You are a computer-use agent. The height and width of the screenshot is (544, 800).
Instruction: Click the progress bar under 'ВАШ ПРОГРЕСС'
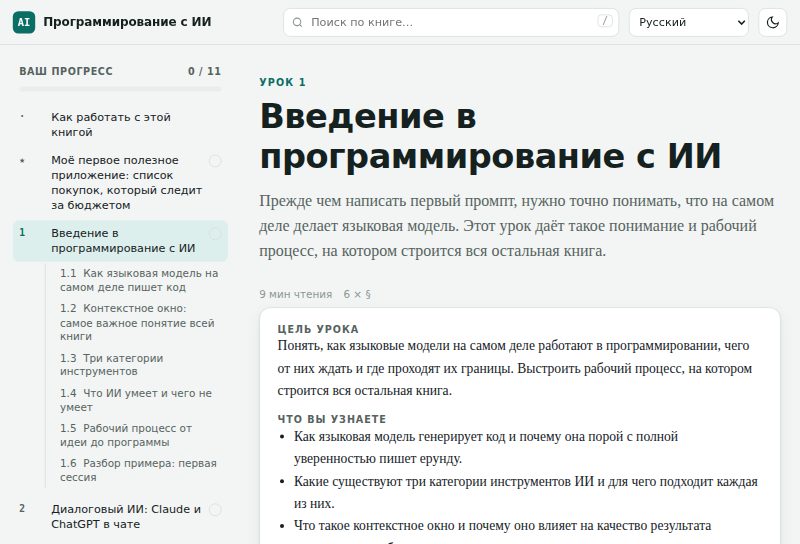tap(120, 89)
